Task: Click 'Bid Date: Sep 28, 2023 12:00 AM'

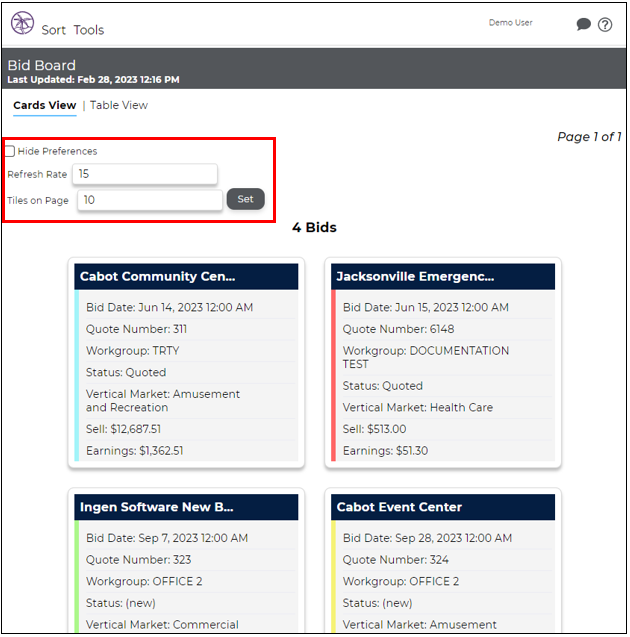Action: (427, 538)
